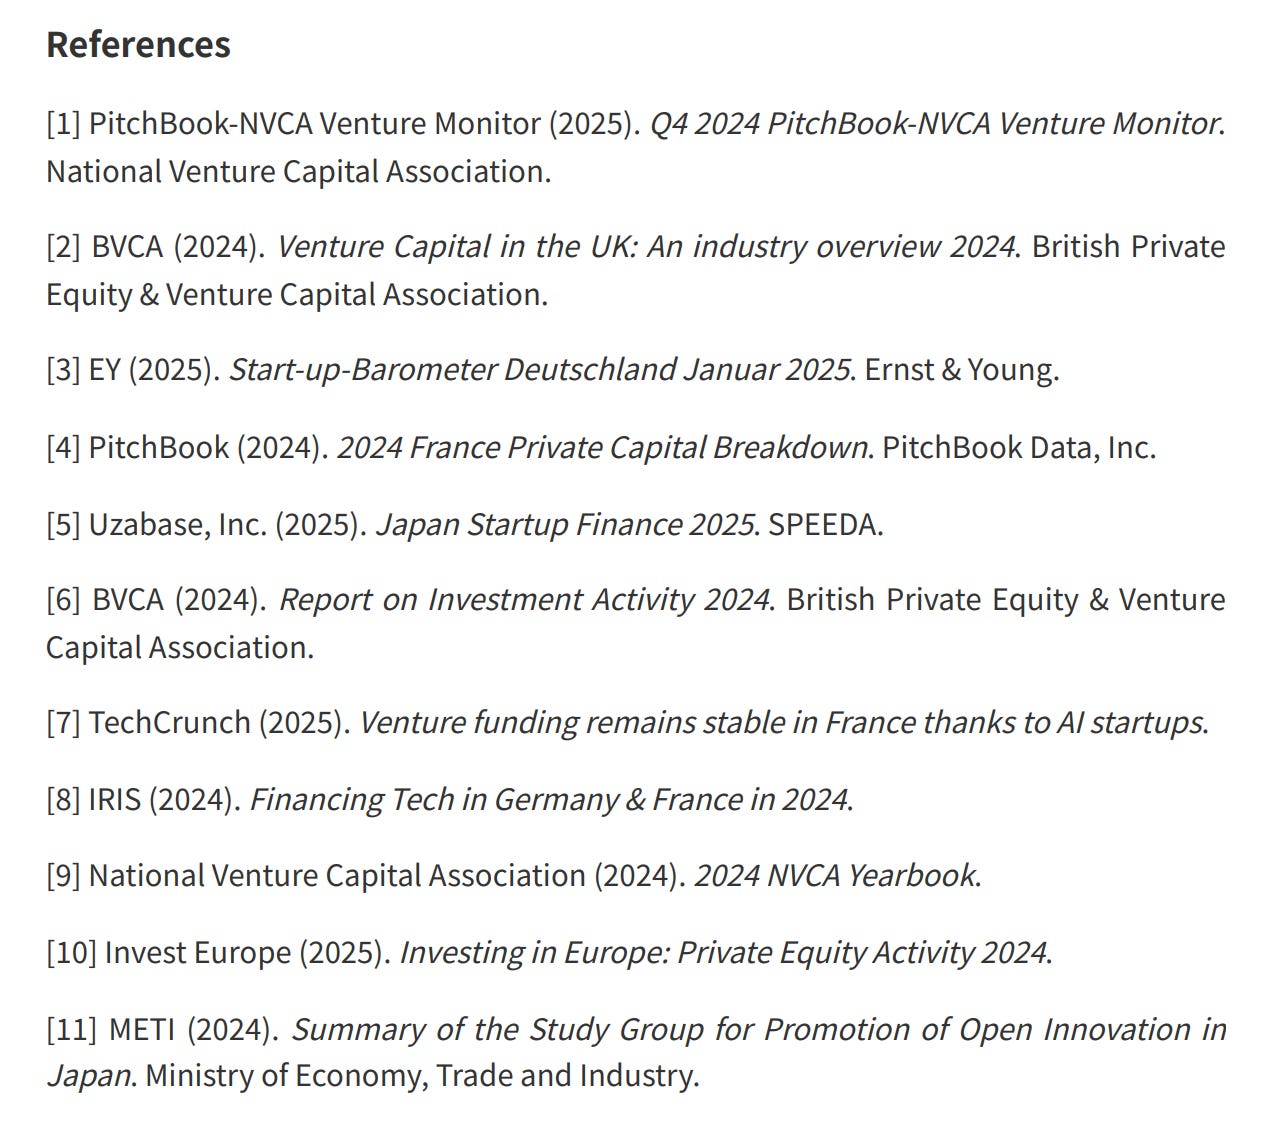Screen dimensions: 1276x1138
Task: Click Report on Investment Activity 2024 title
Action: pyautogui.click(x=524, y=599)
